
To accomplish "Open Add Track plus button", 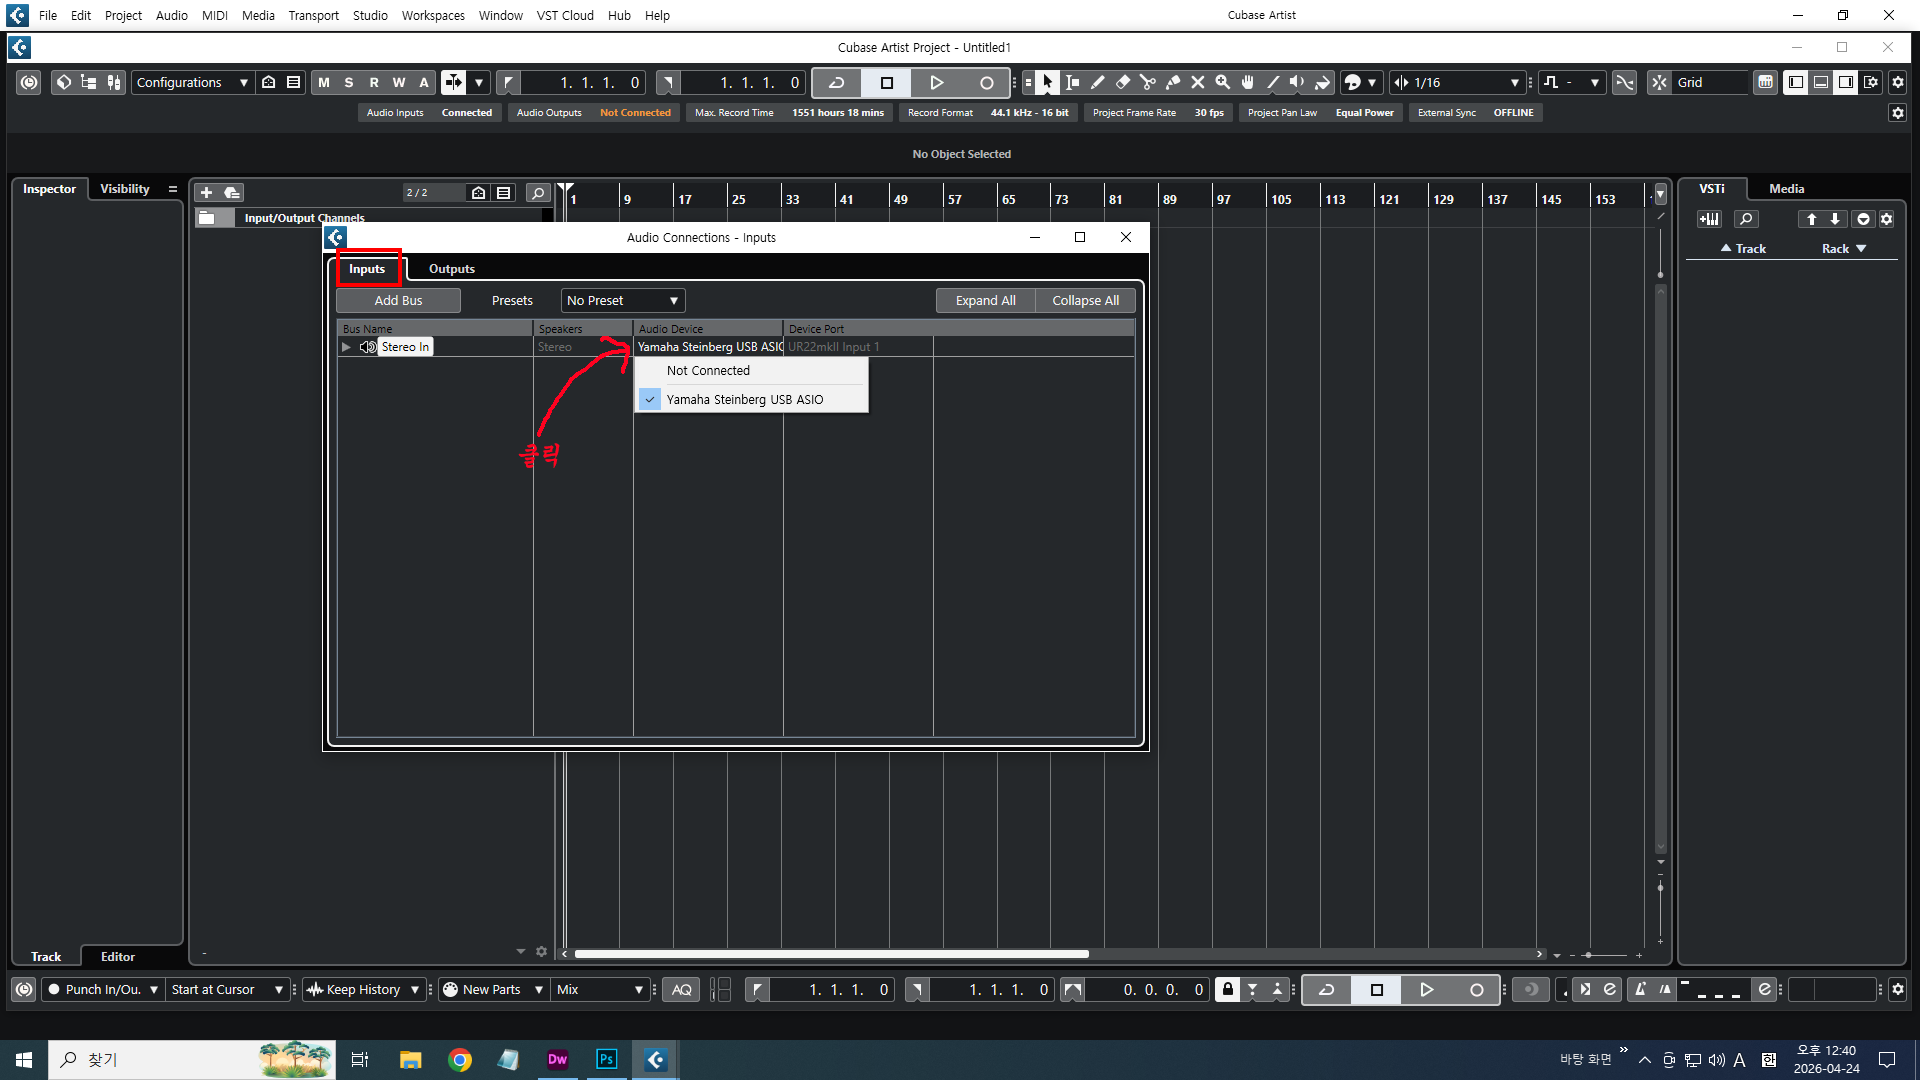I will click(x=206, y=192).
